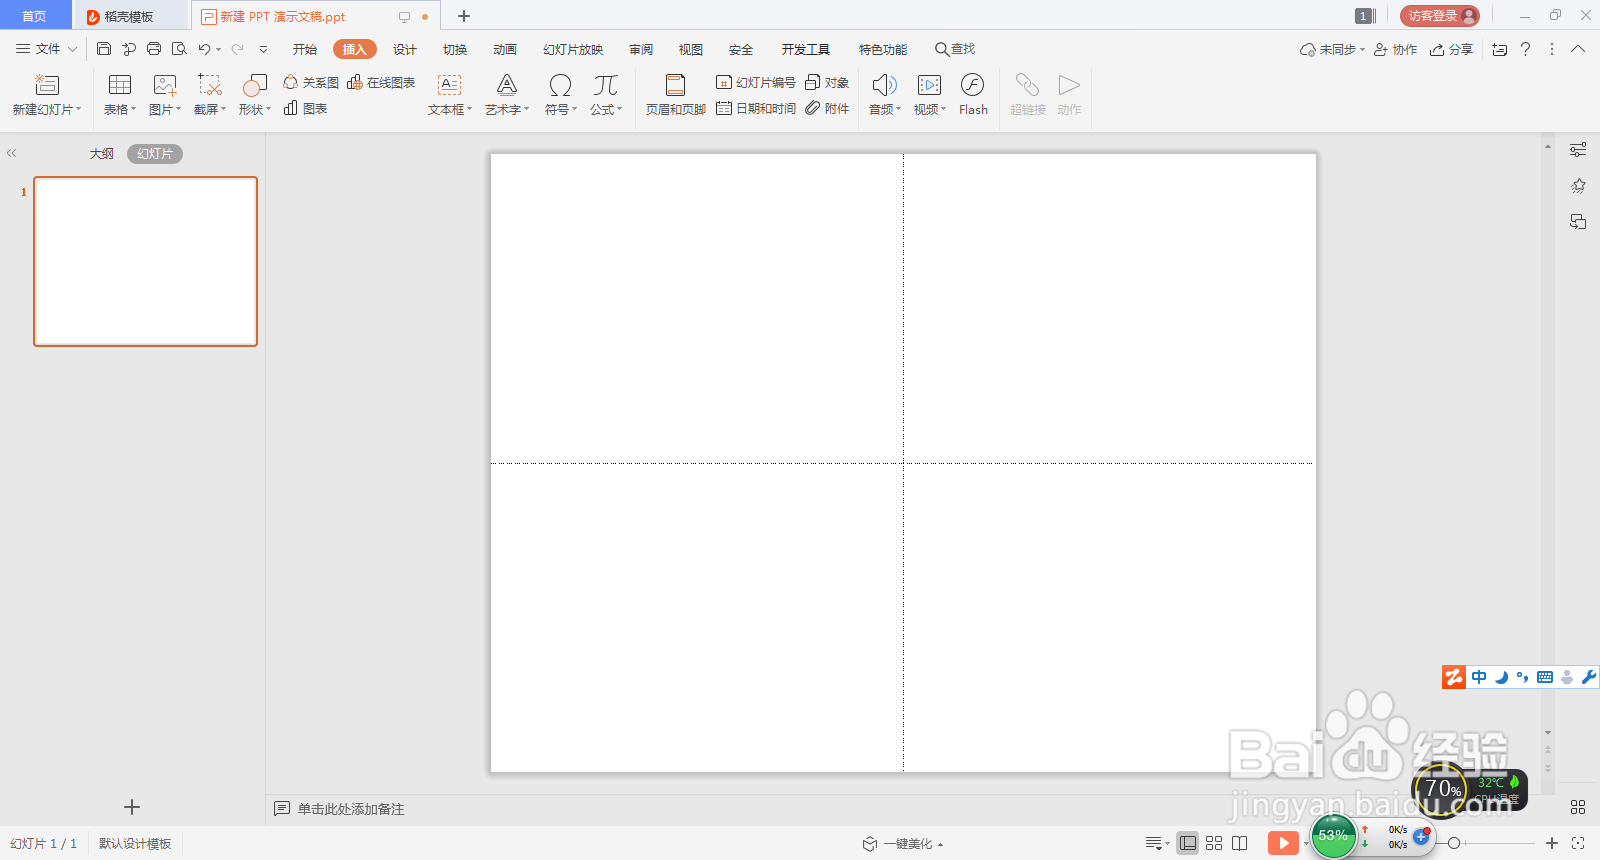Click the Undo arrow icon
The height and width of the screenshot is (860, 1600).
[x=204, y=49]
